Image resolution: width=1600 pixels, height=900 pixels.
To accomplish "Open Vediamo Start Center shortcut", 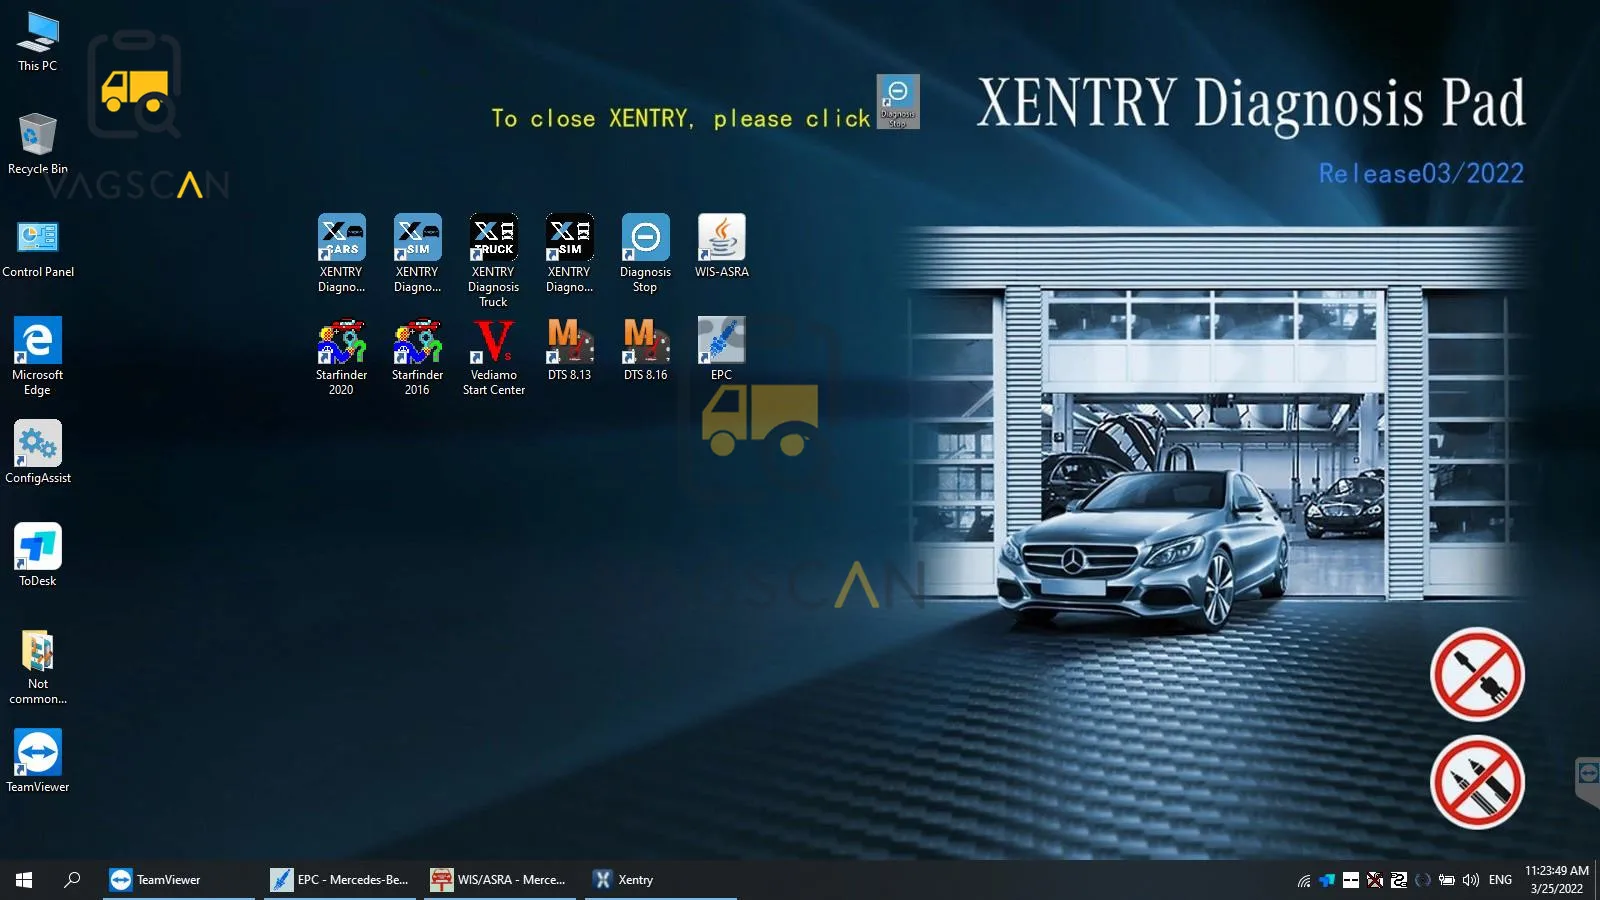I will coord(493,357).
